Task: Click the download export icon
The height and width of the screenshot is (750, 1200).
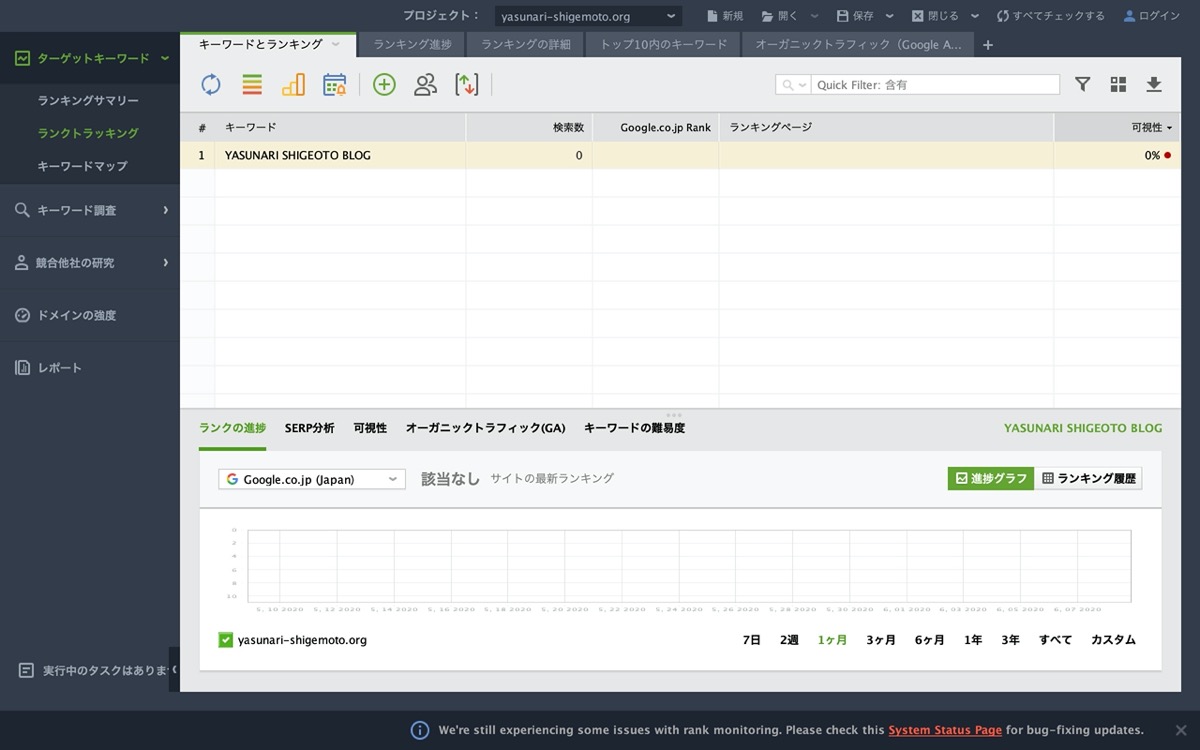Action: [x=1154, y=85]
